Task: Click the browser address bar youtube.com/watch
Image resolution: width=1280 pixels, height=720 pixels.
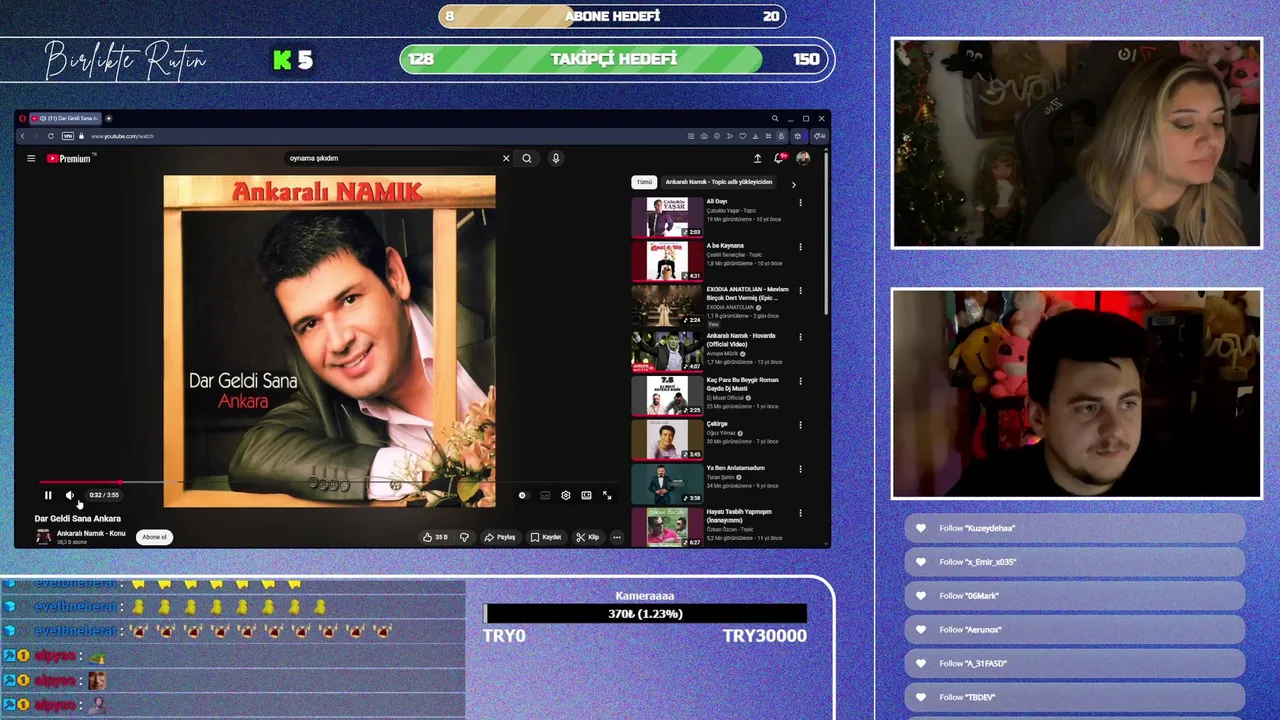Action: [121, 136]
